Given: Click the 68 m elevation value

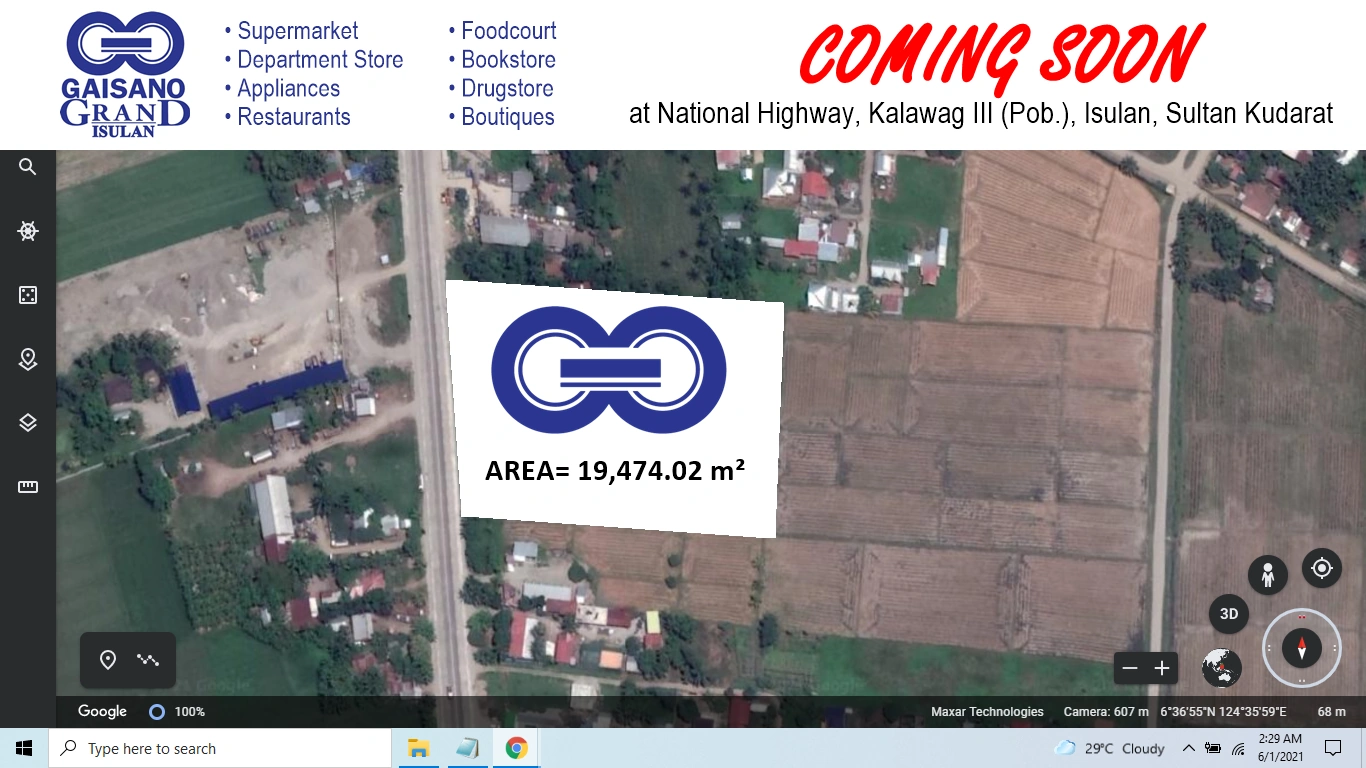Looking at the screenshot, I should 1331,712.
